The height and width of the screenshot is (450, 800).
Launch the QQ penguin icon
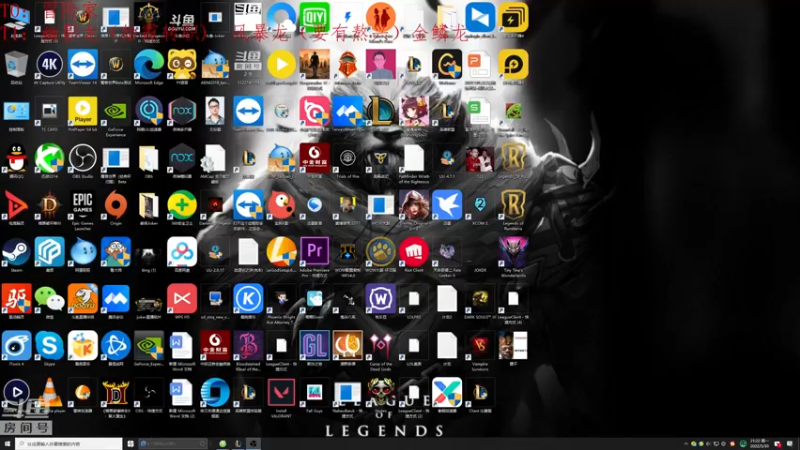point(16,158)
